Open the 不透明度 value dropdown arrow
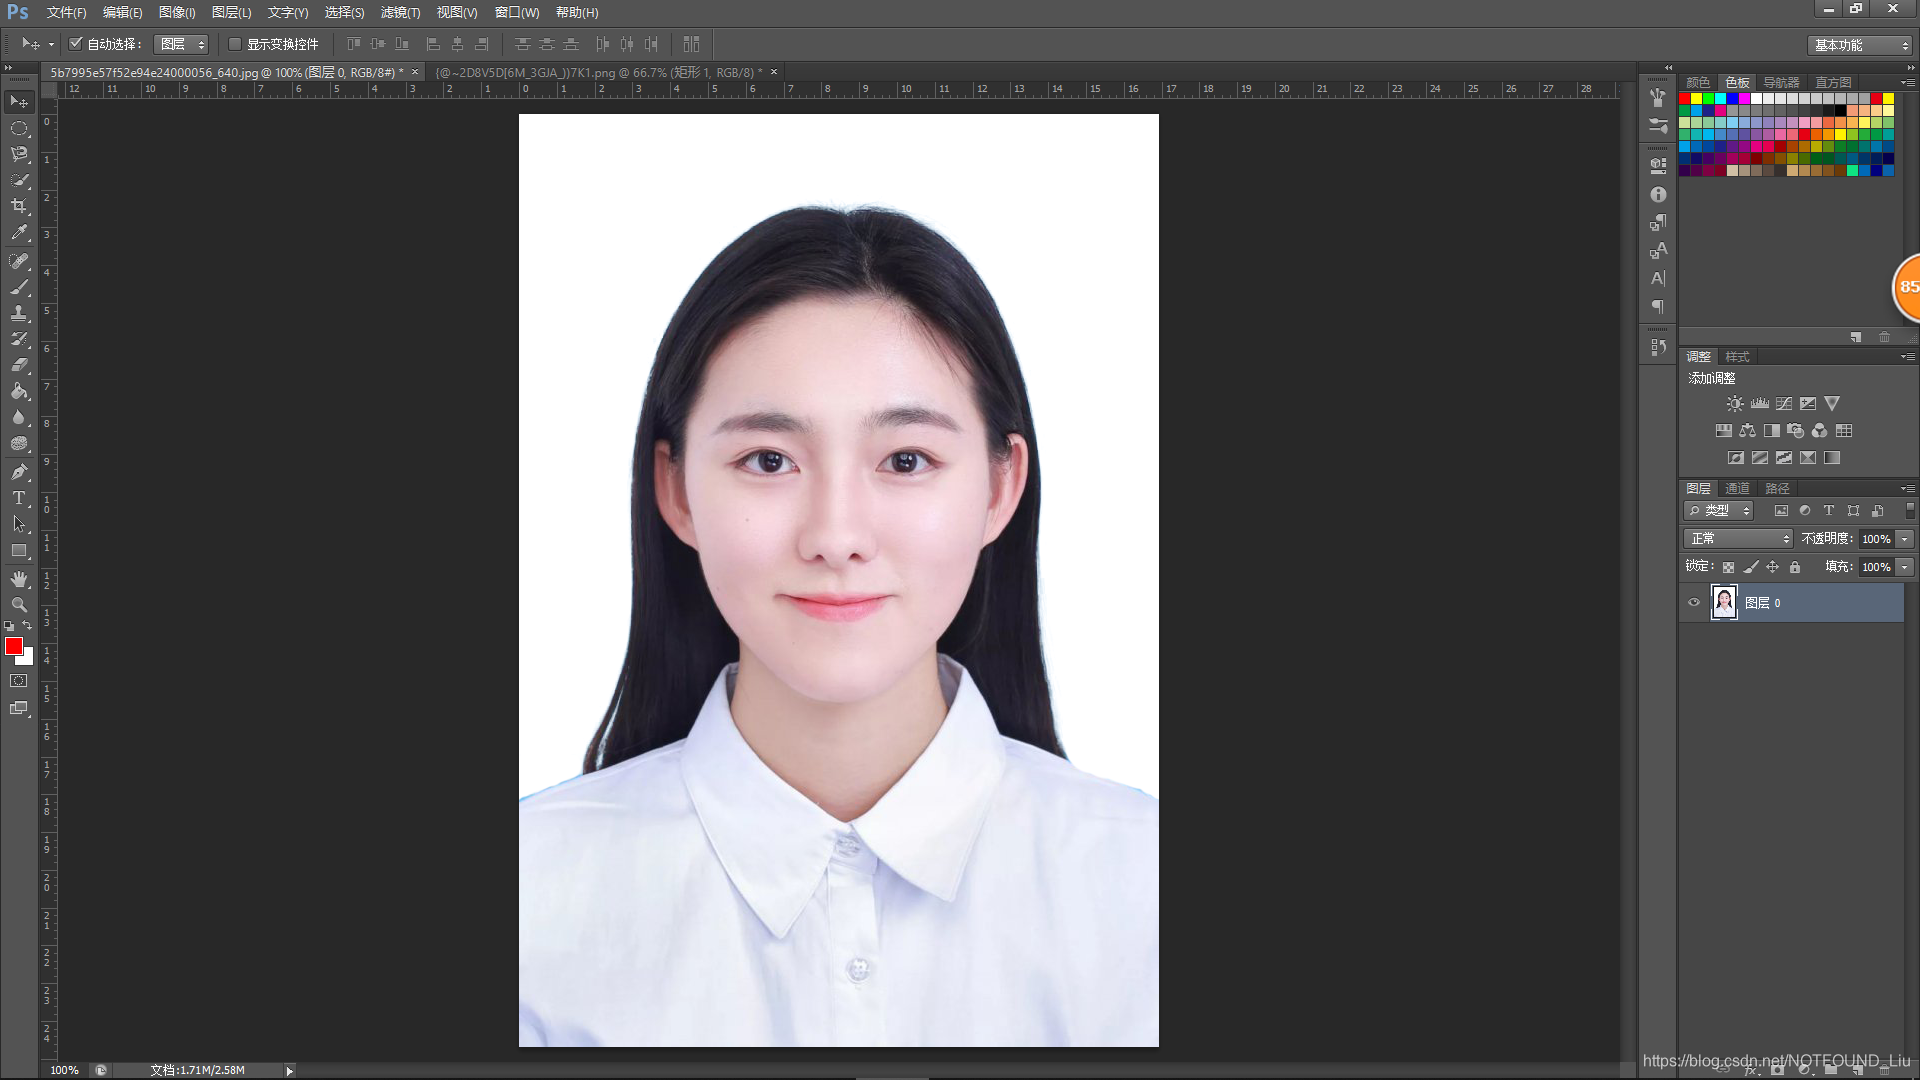The image size is (1920, 1080). point(1904,538)
